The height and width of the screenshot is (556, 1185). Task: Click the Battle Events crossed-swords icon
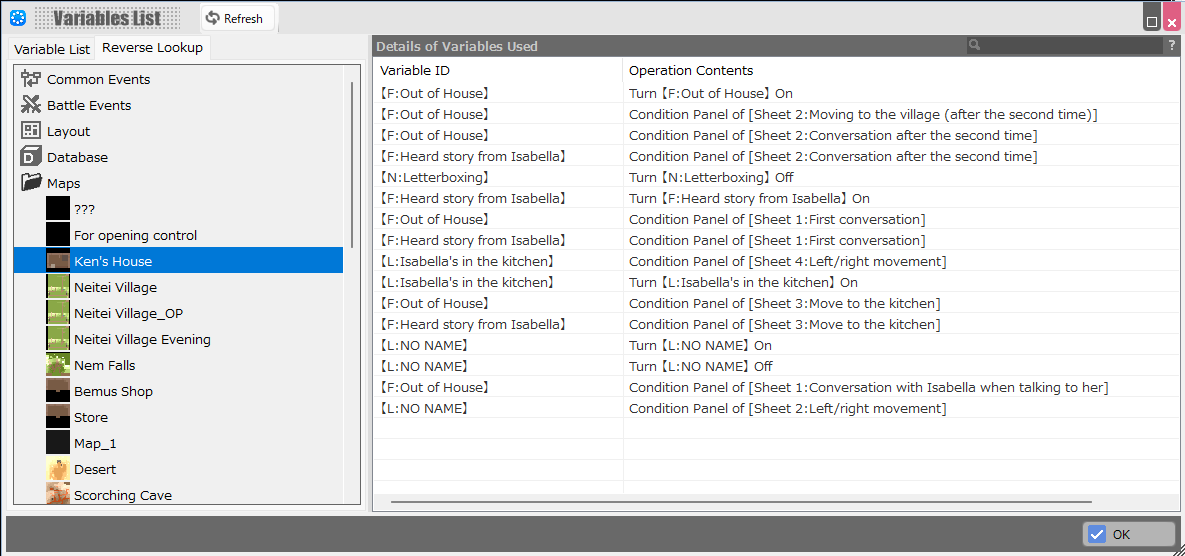[x=31, y=105]
